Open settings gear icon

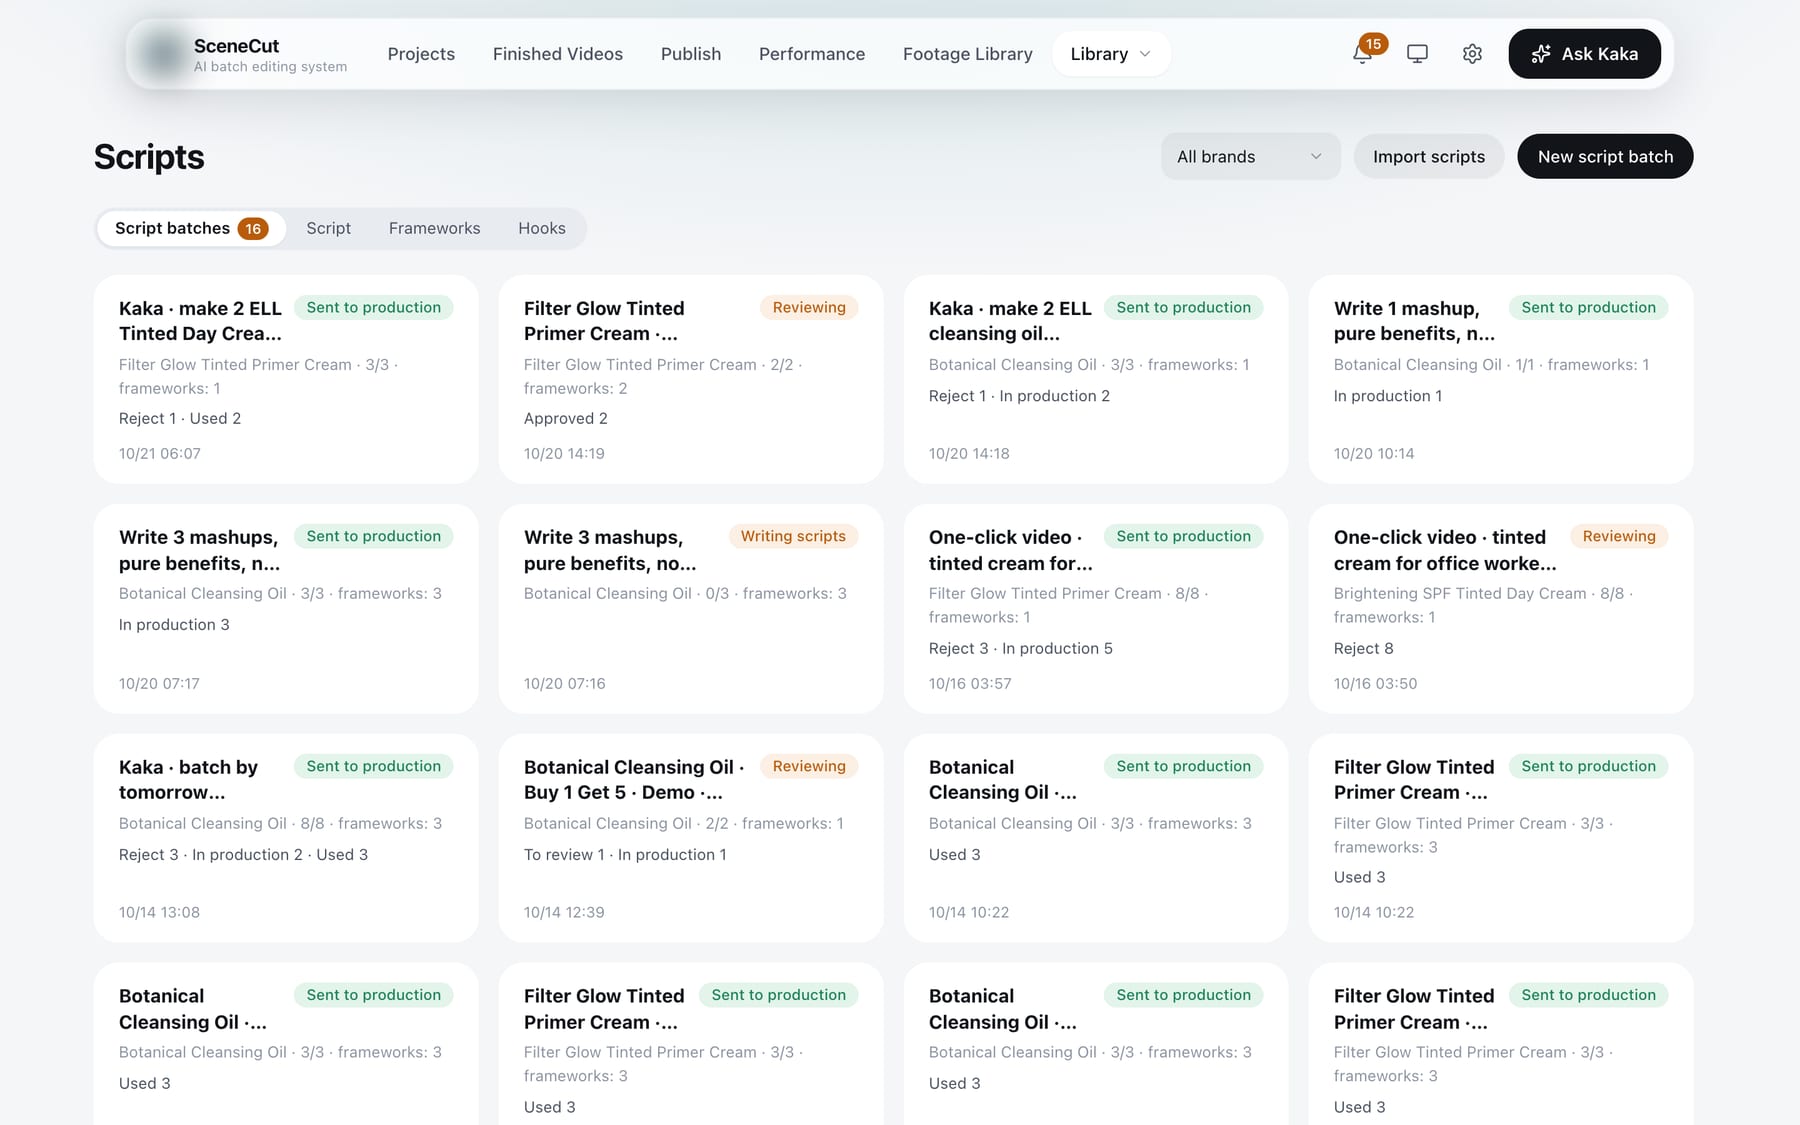(x=1472, y=54)
